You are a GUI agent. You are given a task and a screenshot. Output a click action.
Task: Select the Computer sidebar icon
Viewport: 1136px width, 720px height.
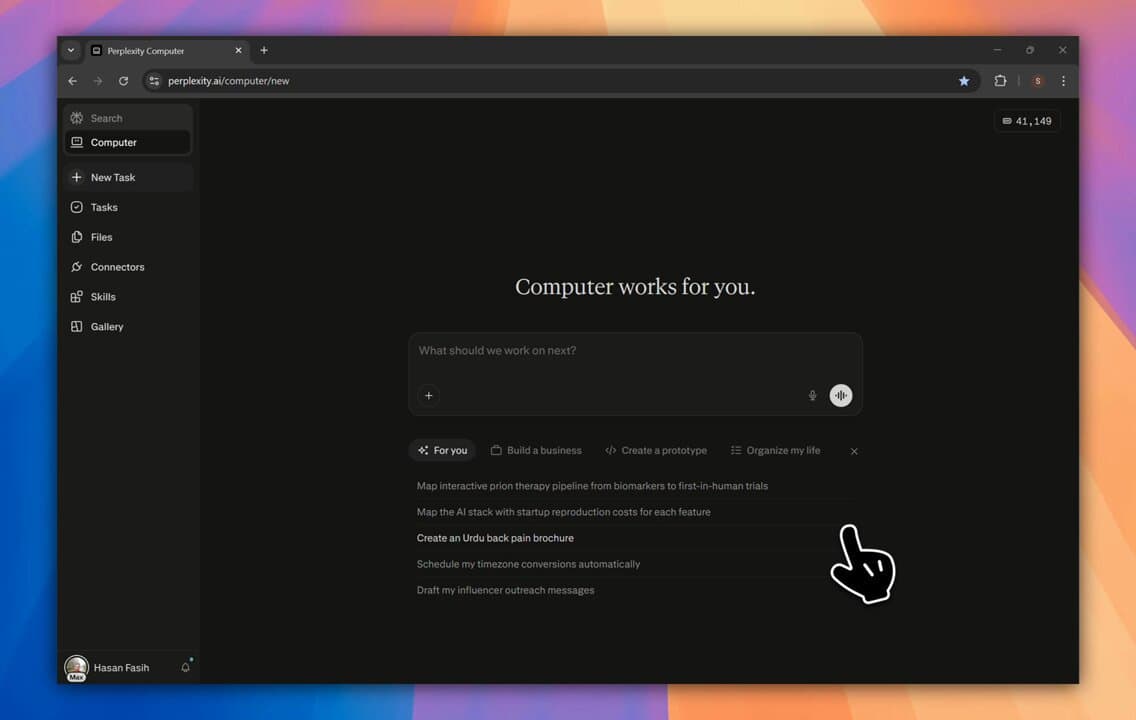point(113,142)
